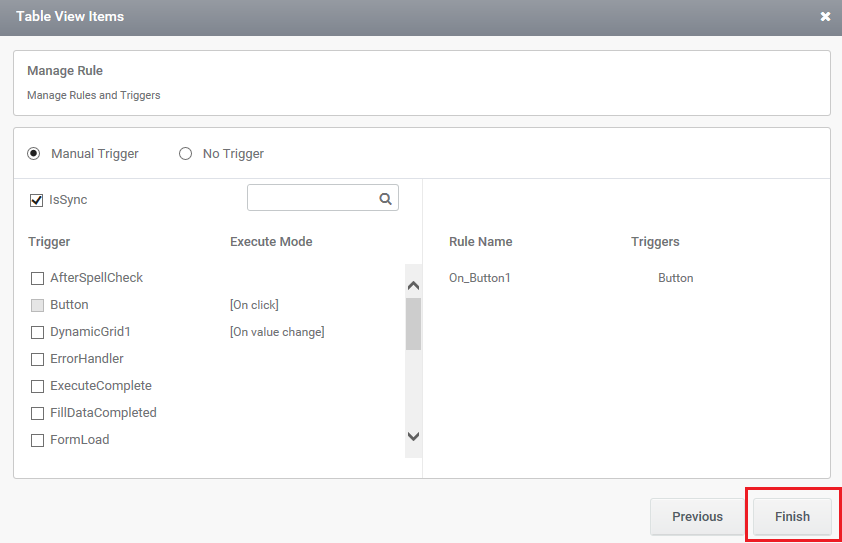Click the trigger list scroll up arrow
842x543 pixels.
[x=413, y=285]
